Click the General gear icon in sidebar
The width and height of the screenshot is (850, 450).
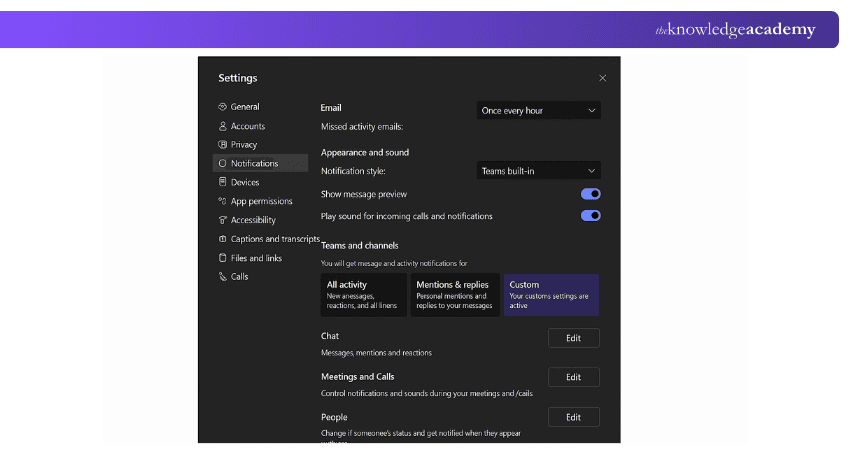(x=222, y=107)
